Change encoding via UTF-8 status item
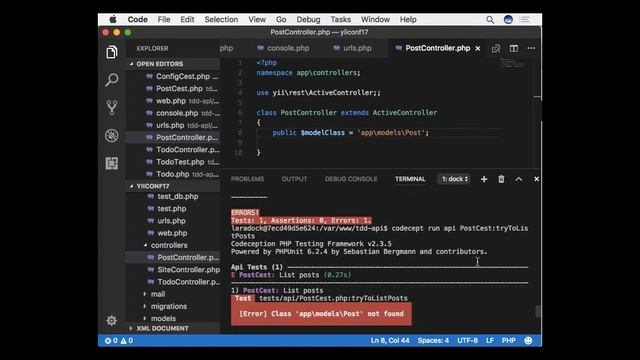 tap(467, 340)
